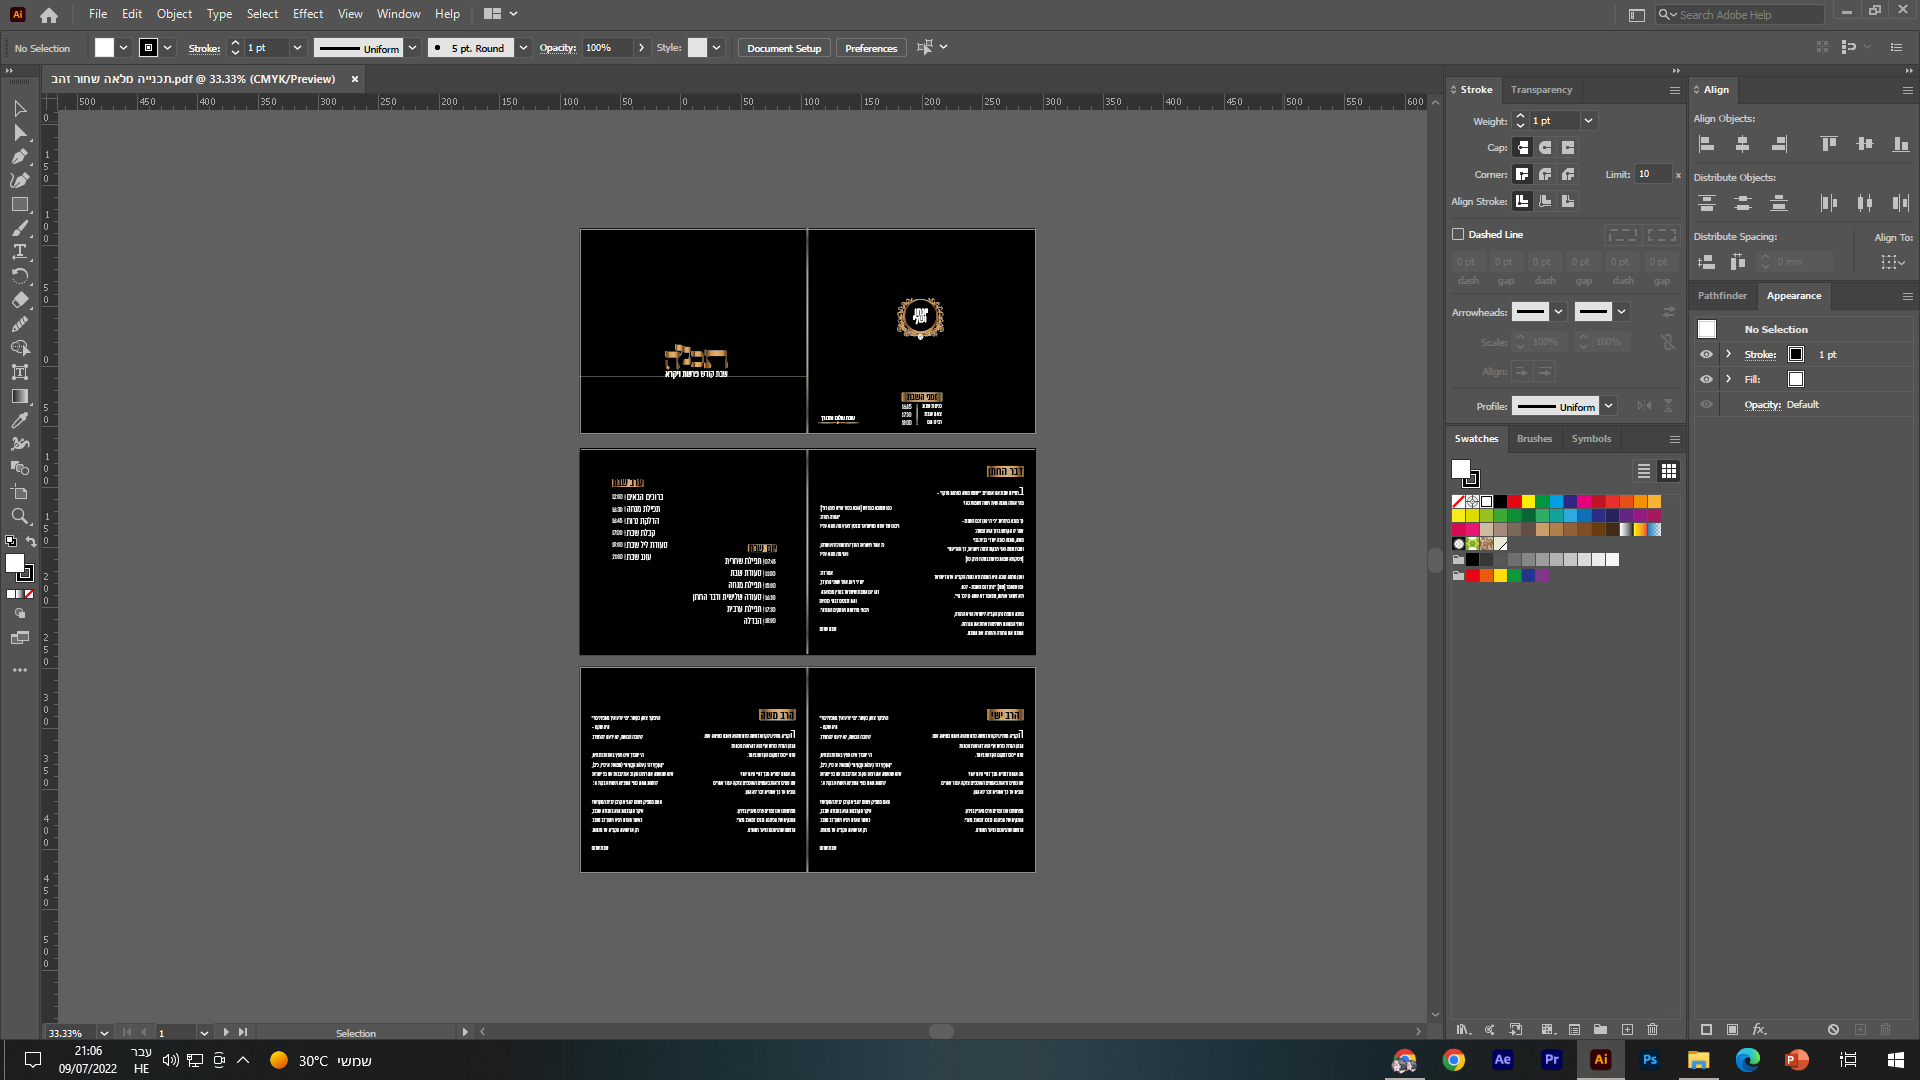Viewport: 1920px width, 1080px height.
Task: Enable the Dashed Line checkbox
Action: click(x=1458, y=234)
